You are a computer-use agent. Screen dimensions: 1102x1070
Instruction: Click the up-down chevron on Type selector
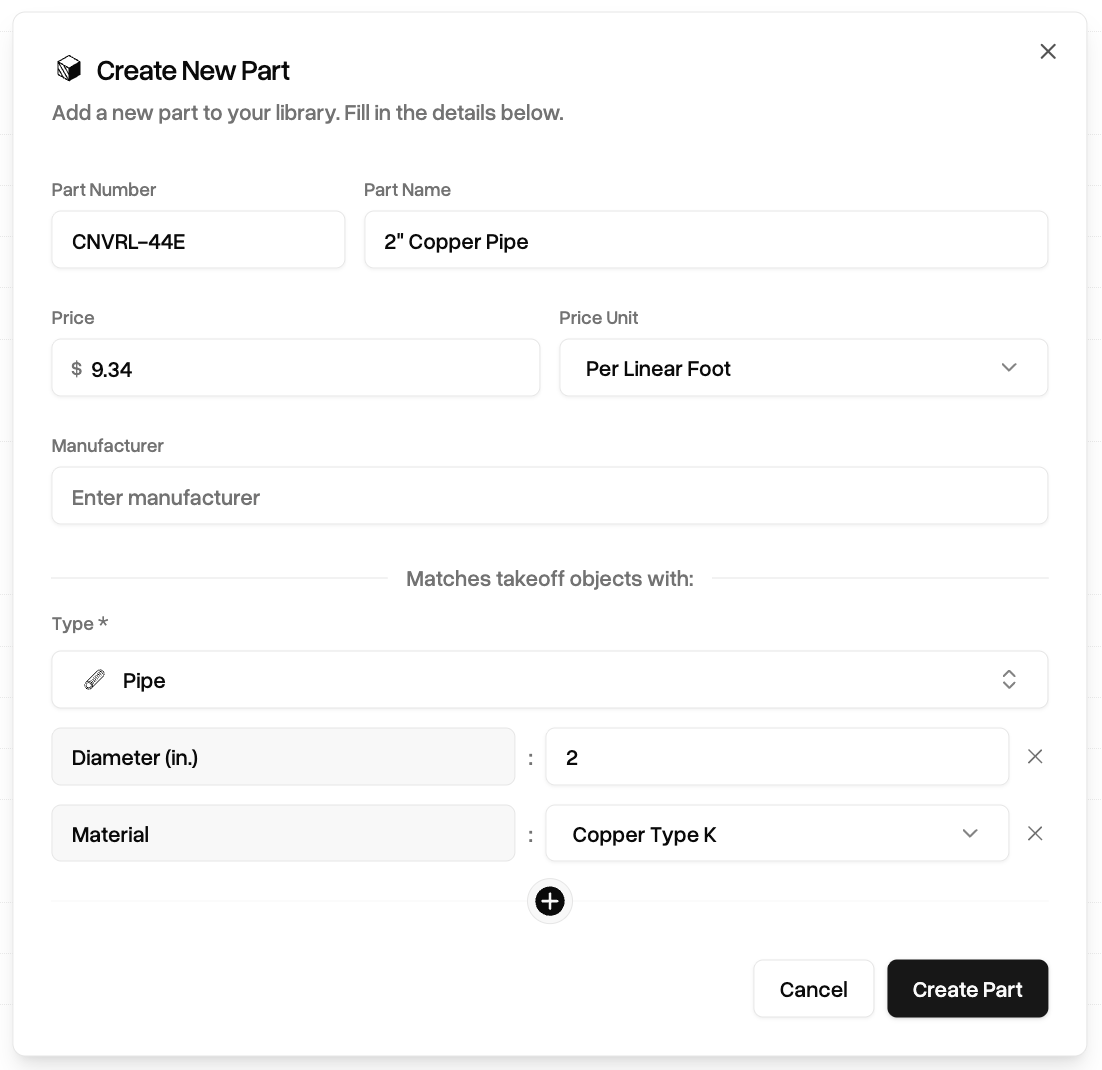(1009, 679)
